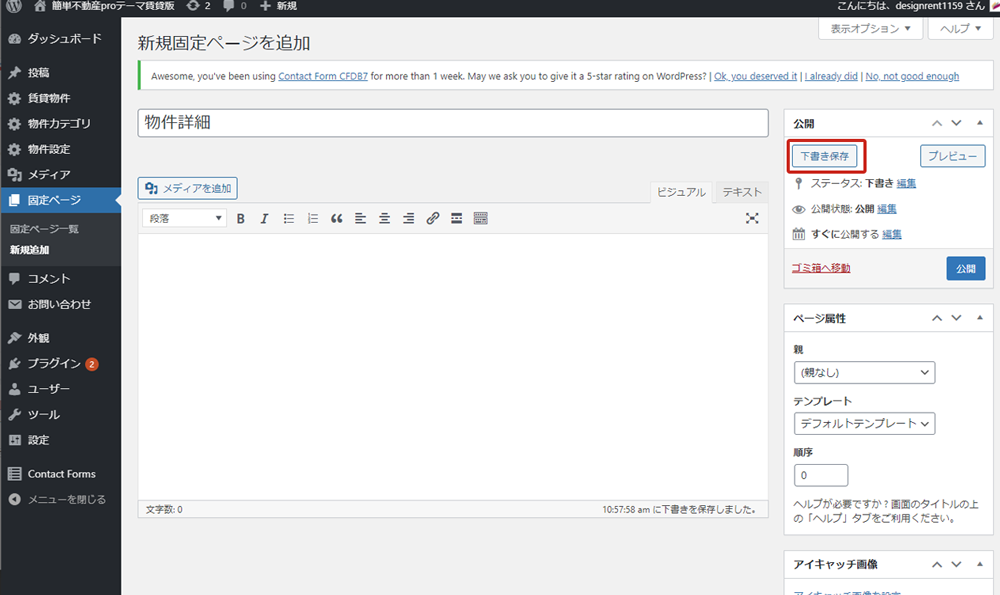This screenshot has width=1000, height=595.
Task: Click the Bold formatting icon
Action: (241, 218)
